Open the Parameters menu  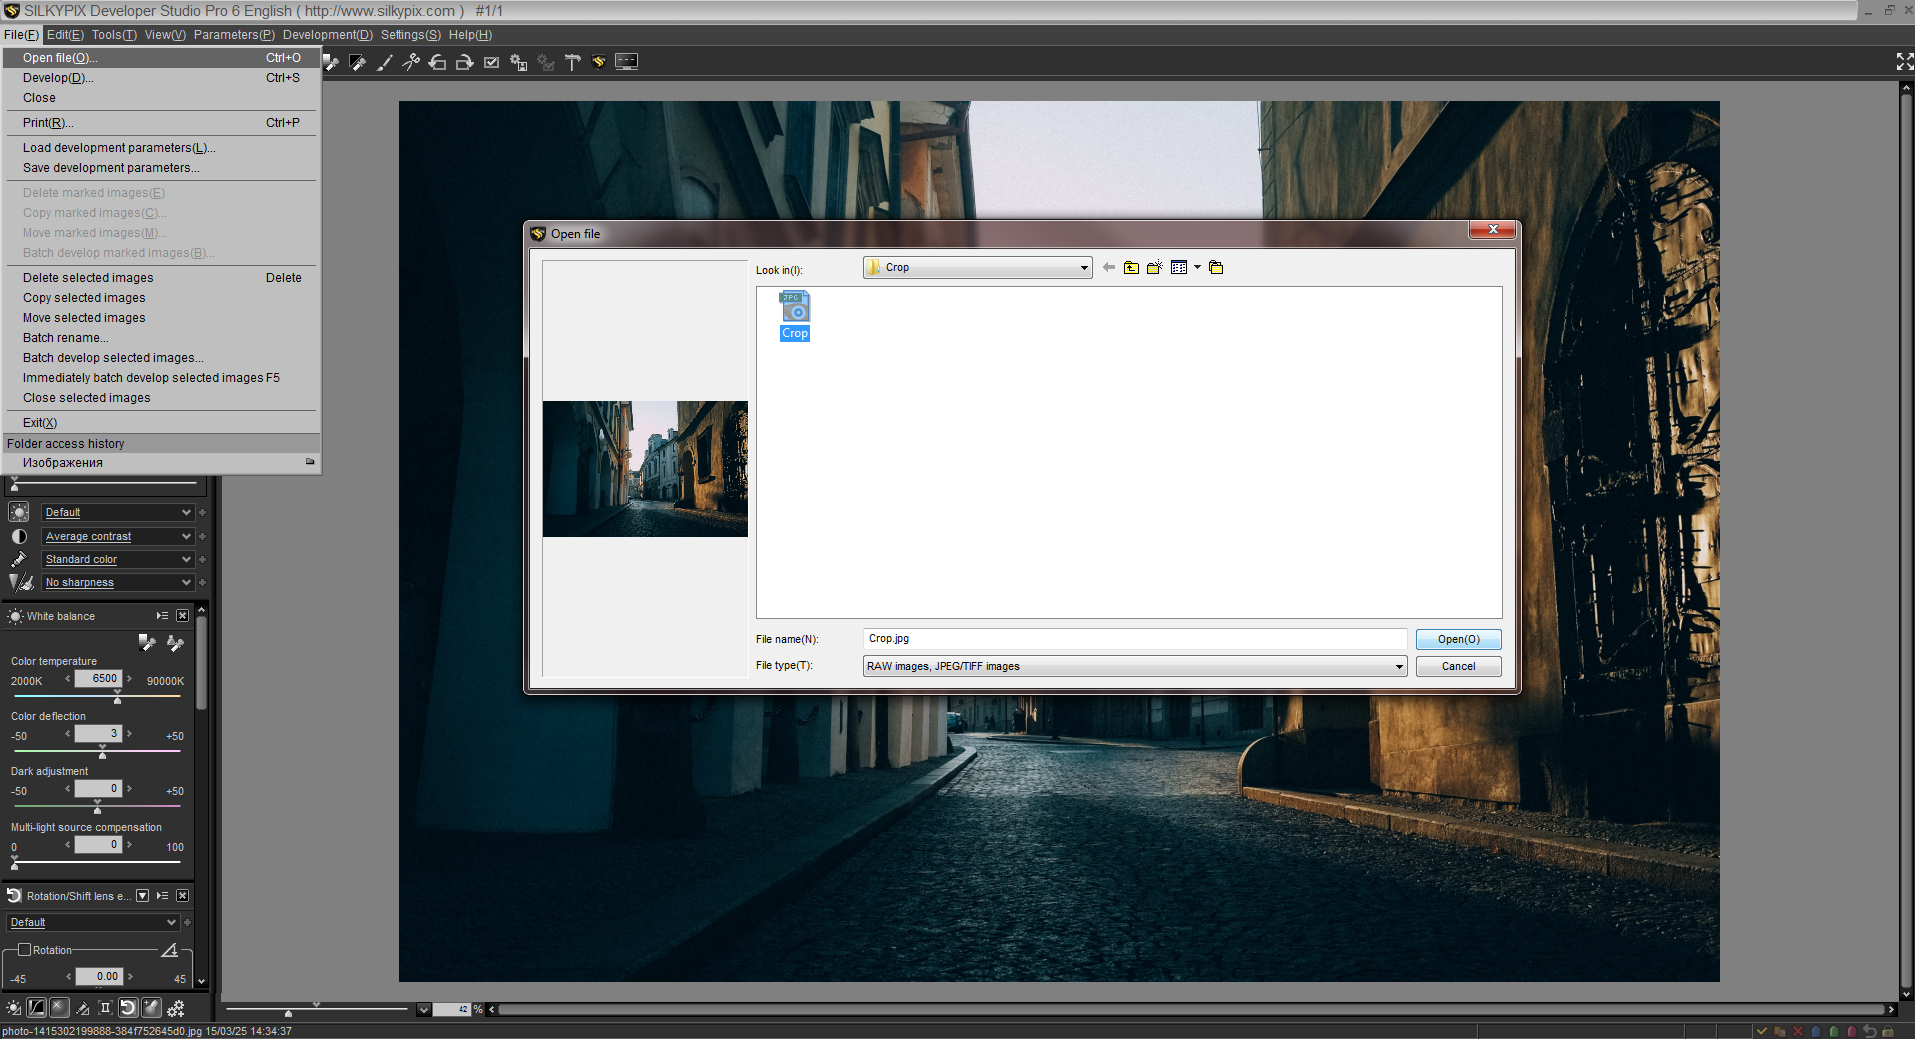tap(234, 35)
